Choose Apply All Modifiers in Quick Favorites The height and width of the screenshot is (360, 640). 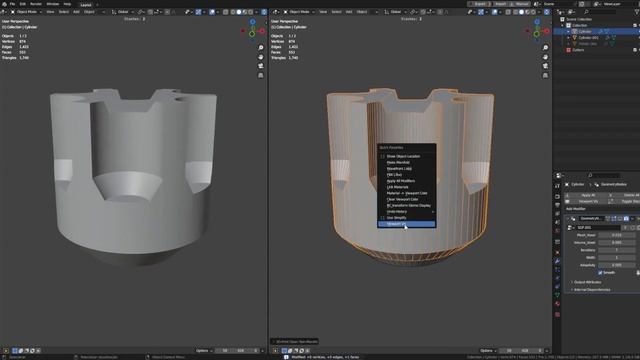point(401,181)
